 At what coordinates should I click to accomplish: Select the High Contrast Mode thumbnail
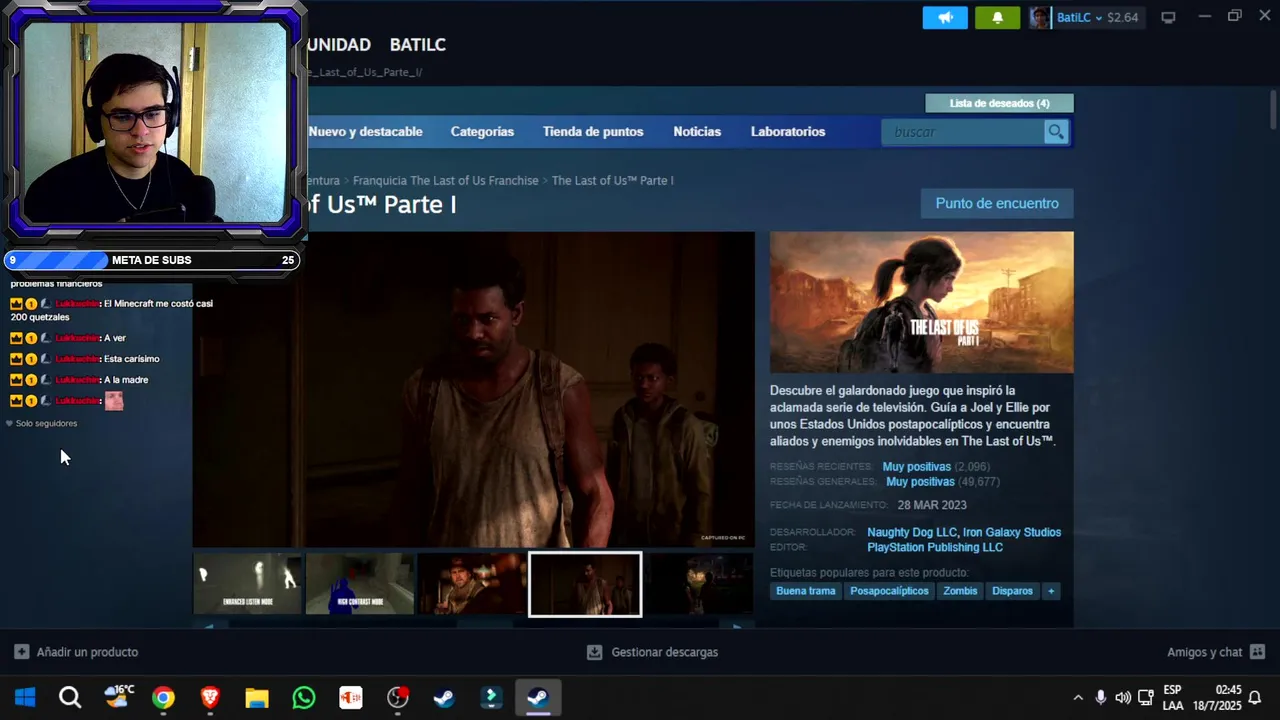point(360,584)
